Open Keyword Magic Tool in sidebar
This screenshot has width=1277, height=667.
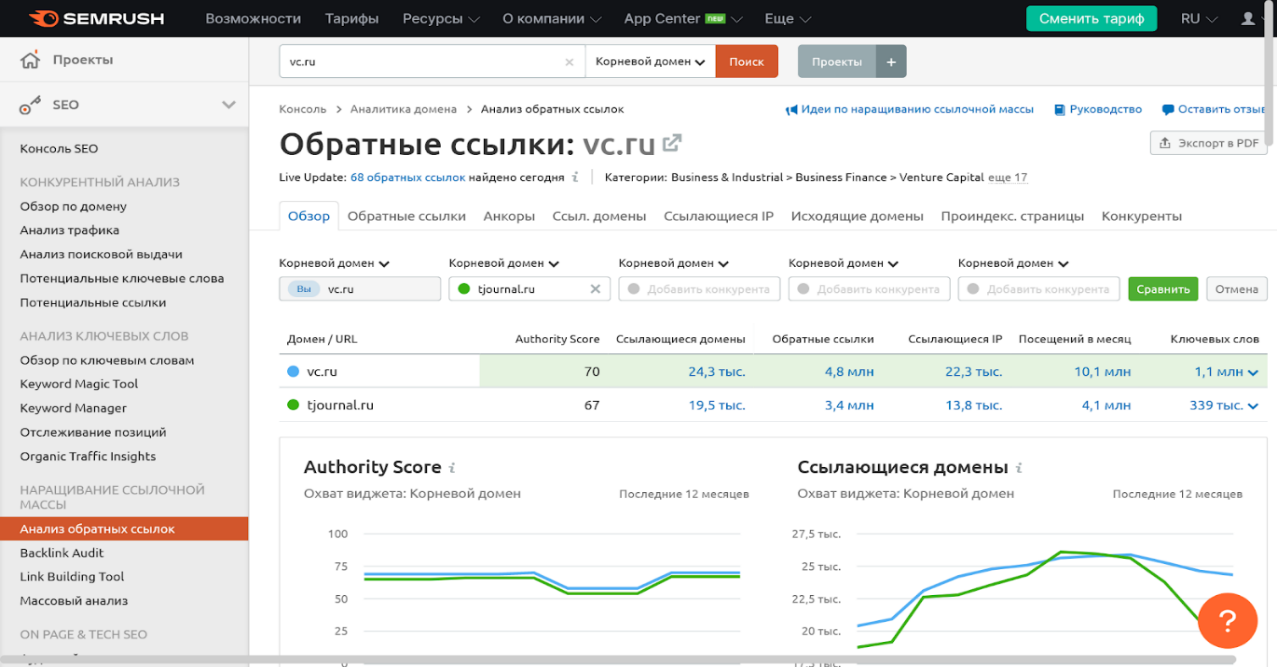pos(79,384)
